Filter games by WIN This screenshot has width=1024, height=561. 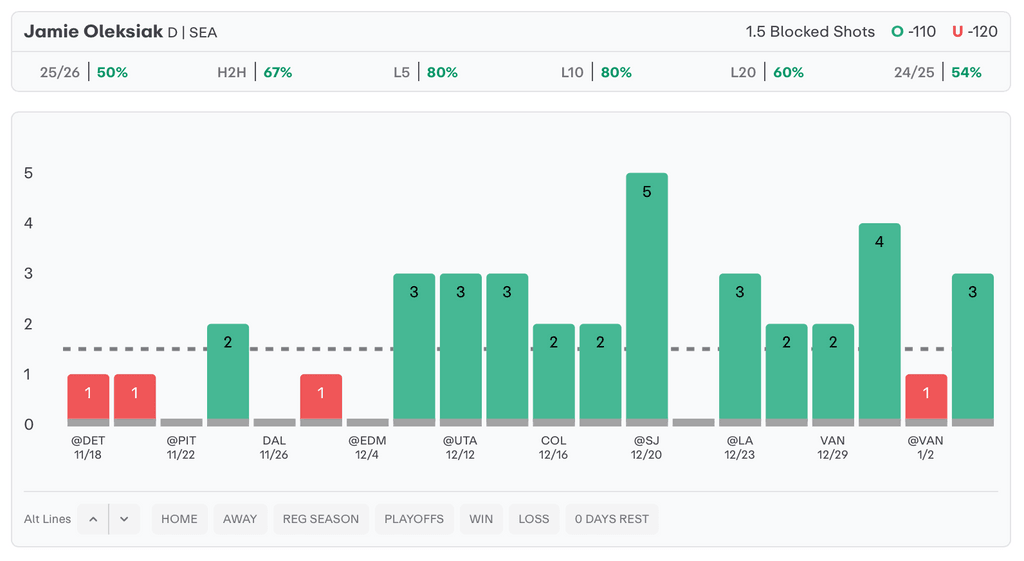pyautogui.click(x=481, y=519)
